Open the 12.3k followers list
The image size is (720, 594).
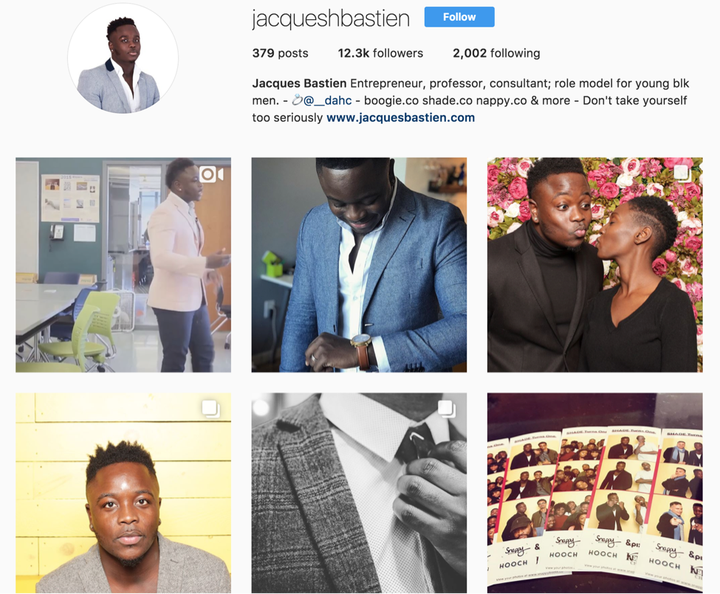click(x=380, y=53)
